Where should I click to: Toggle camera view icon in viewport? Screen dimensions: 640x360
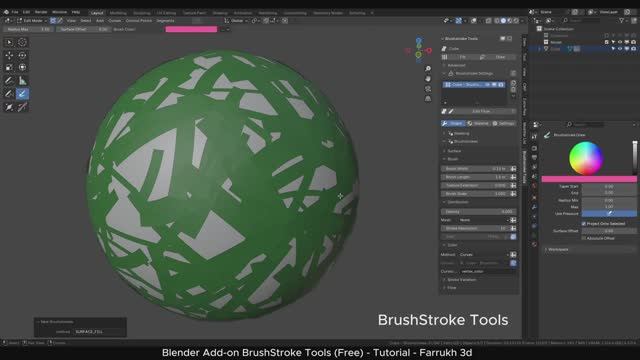tap(428, 89)
